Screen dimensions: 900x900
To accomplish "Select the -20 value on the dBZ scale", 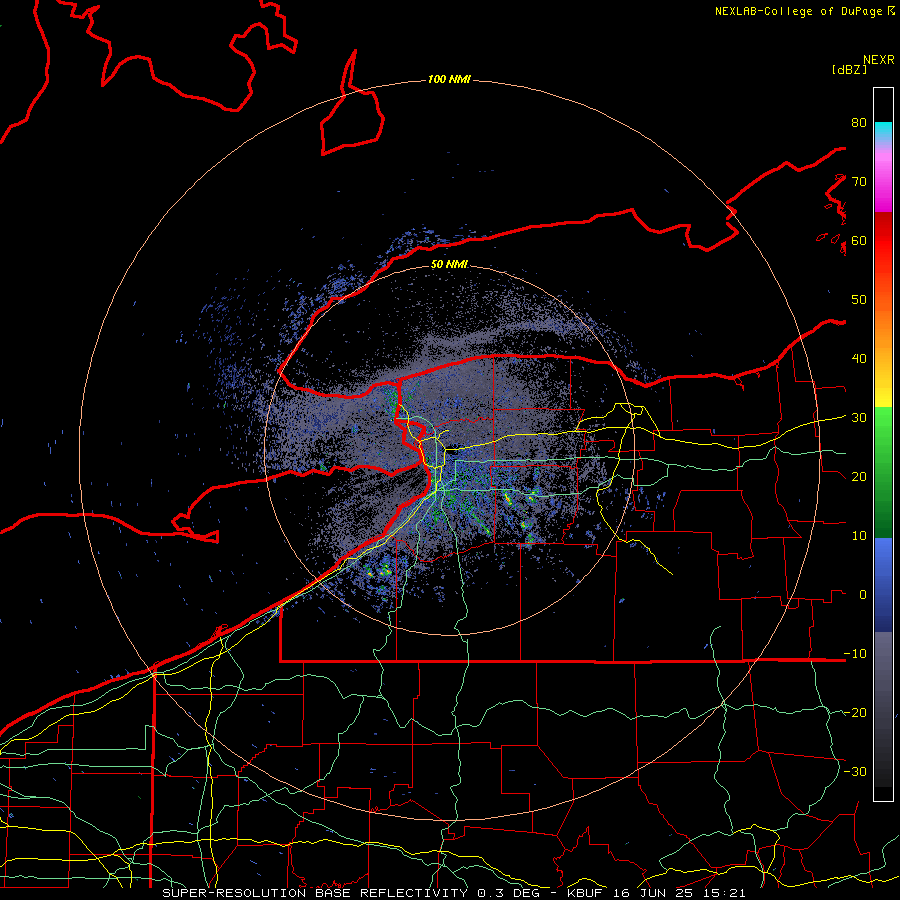I will pos(855,713).
